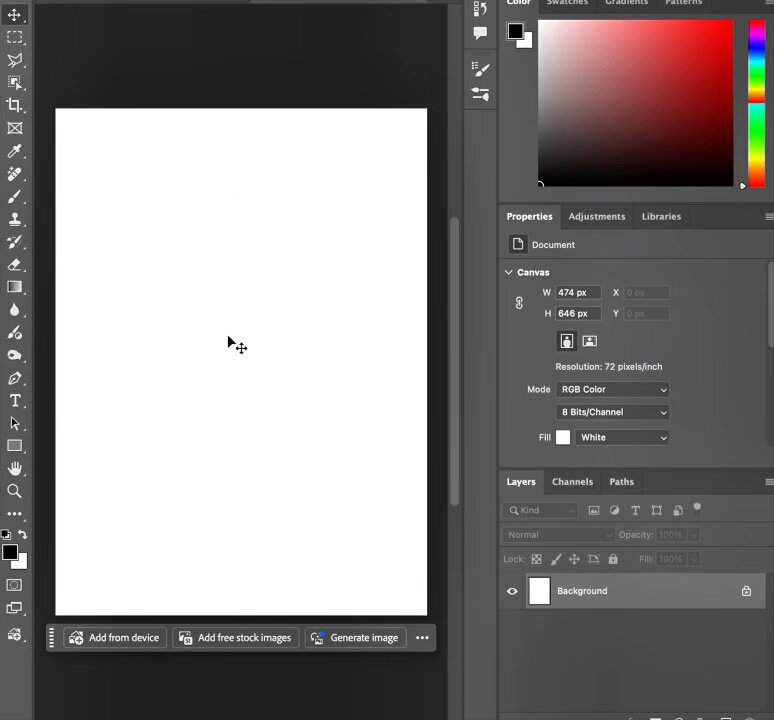Select the Layers tab

(x=521, y=482)
